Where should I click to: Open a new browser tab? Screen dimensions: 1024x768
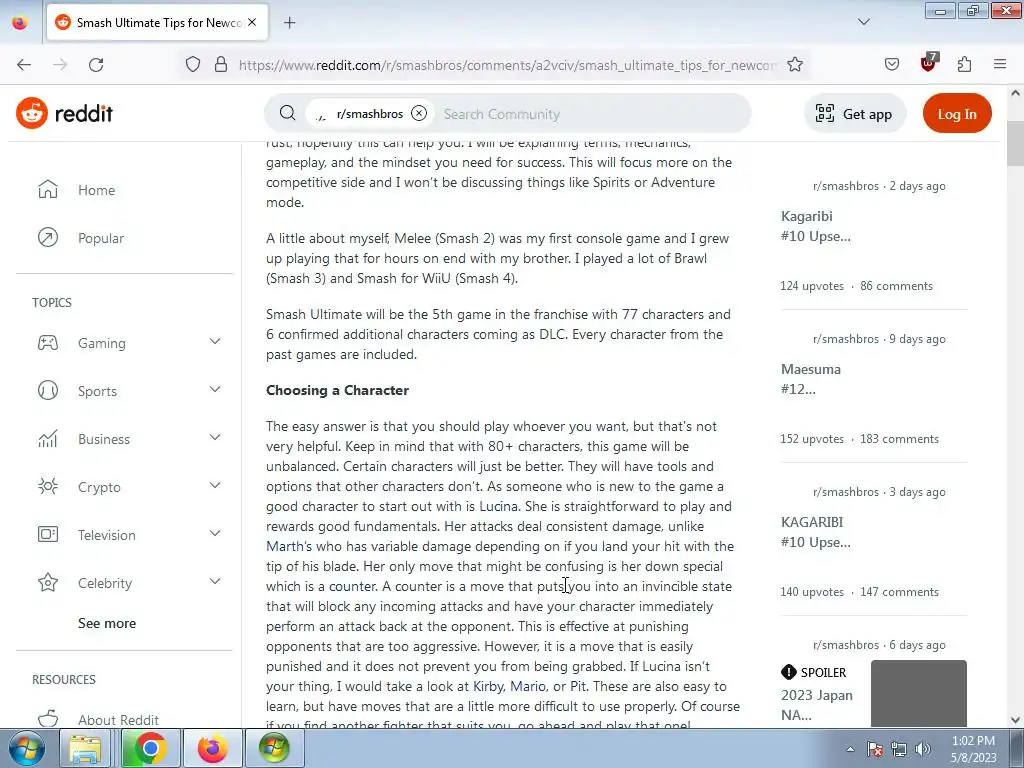[289, 23]
